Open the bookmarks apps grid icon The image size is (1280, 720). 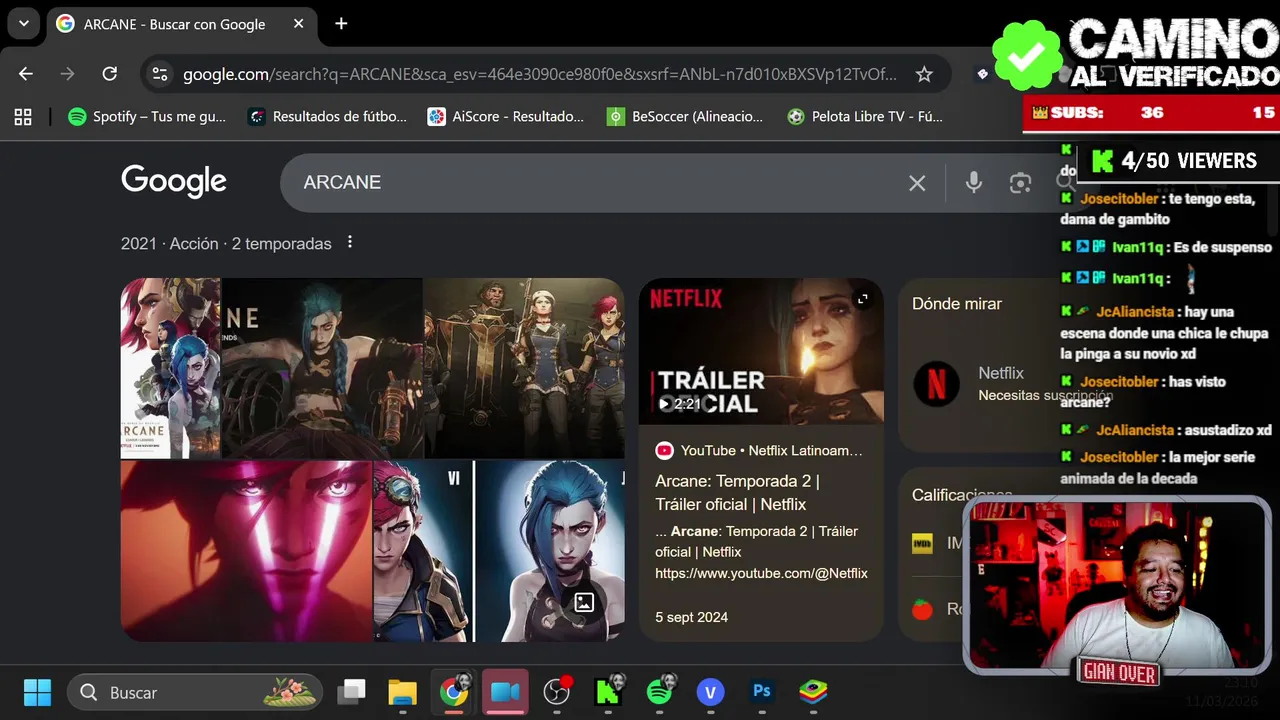click(23, 117)
